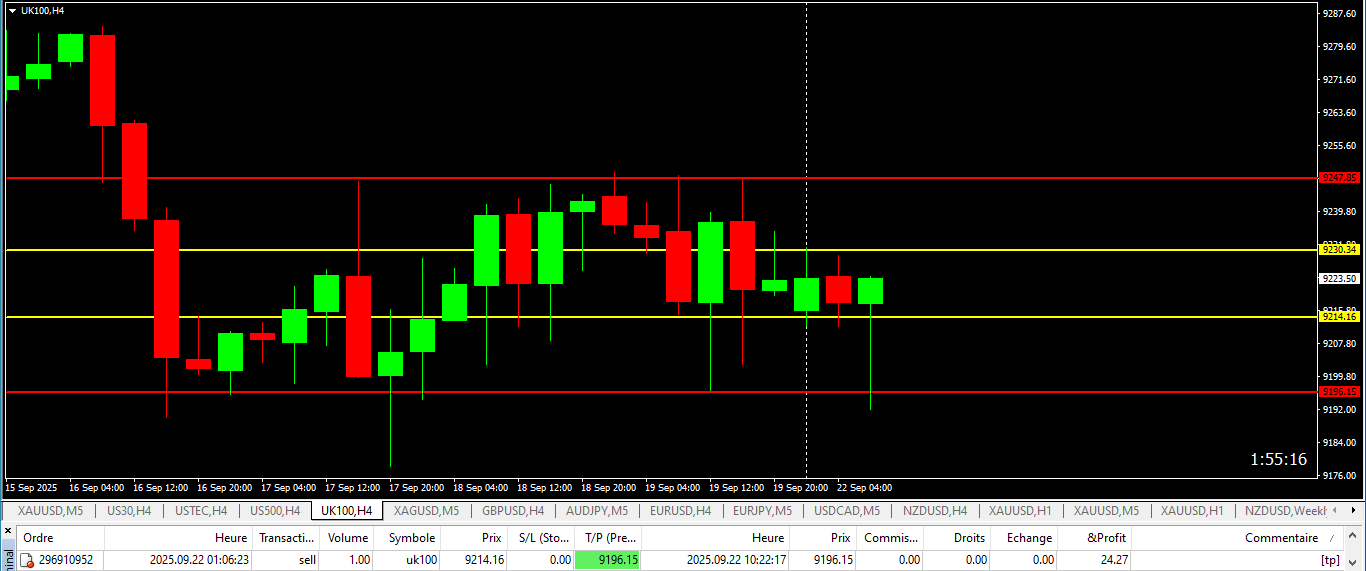The width and height of the screenshot is (1366, 571).
Task: Select the US500,H4 chart tab
Action: (x=275, y=511)
